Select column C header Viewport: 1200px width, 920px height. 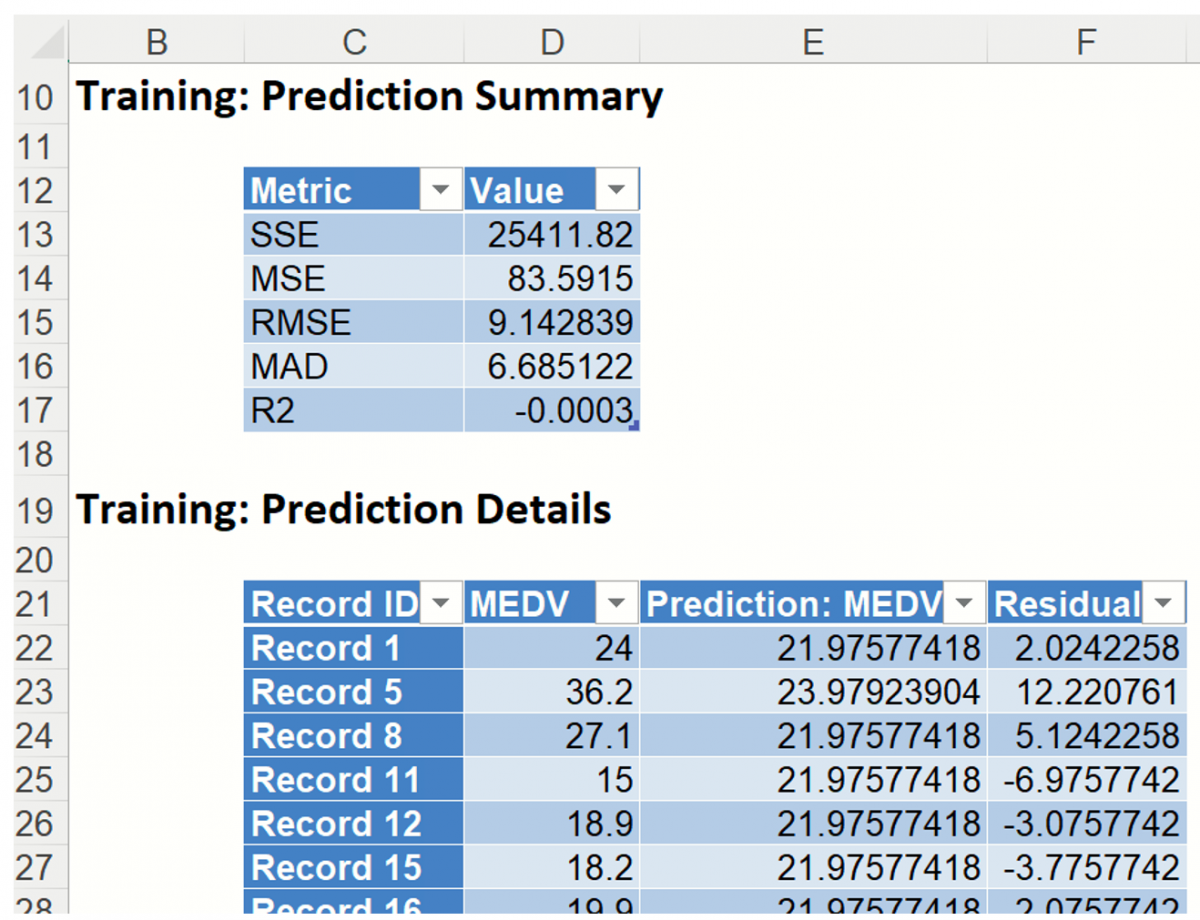tap(354, 41)
